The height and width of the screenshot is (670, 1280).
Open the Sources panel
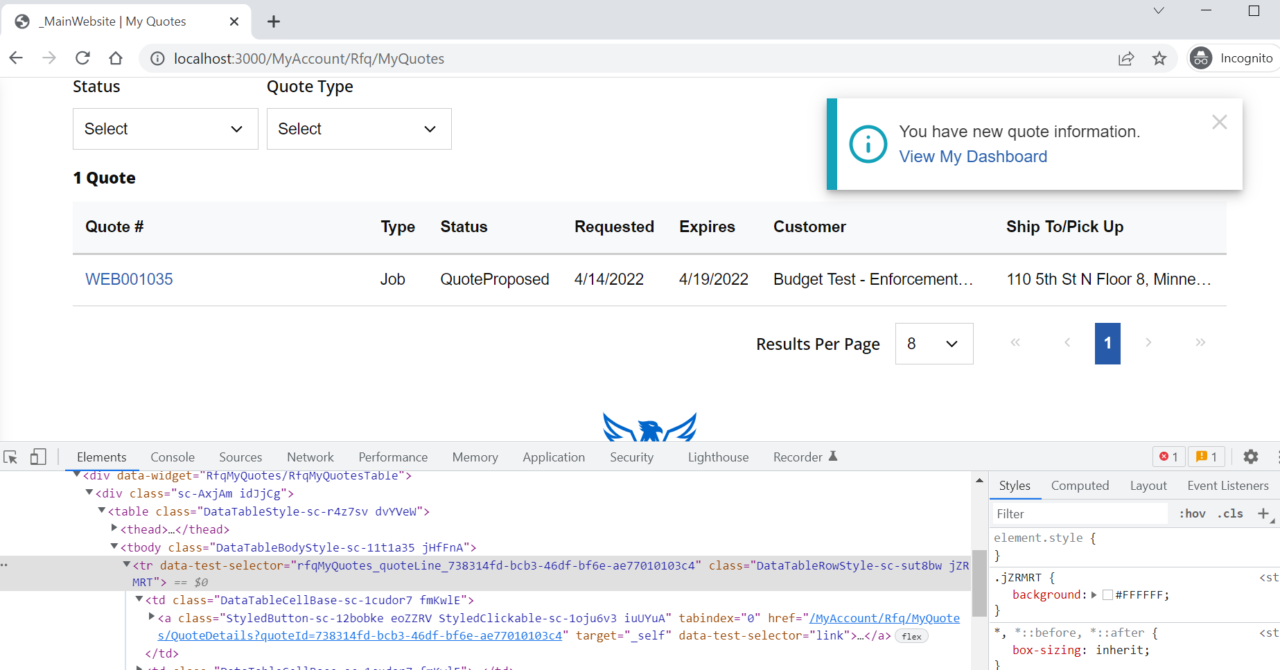241,457
